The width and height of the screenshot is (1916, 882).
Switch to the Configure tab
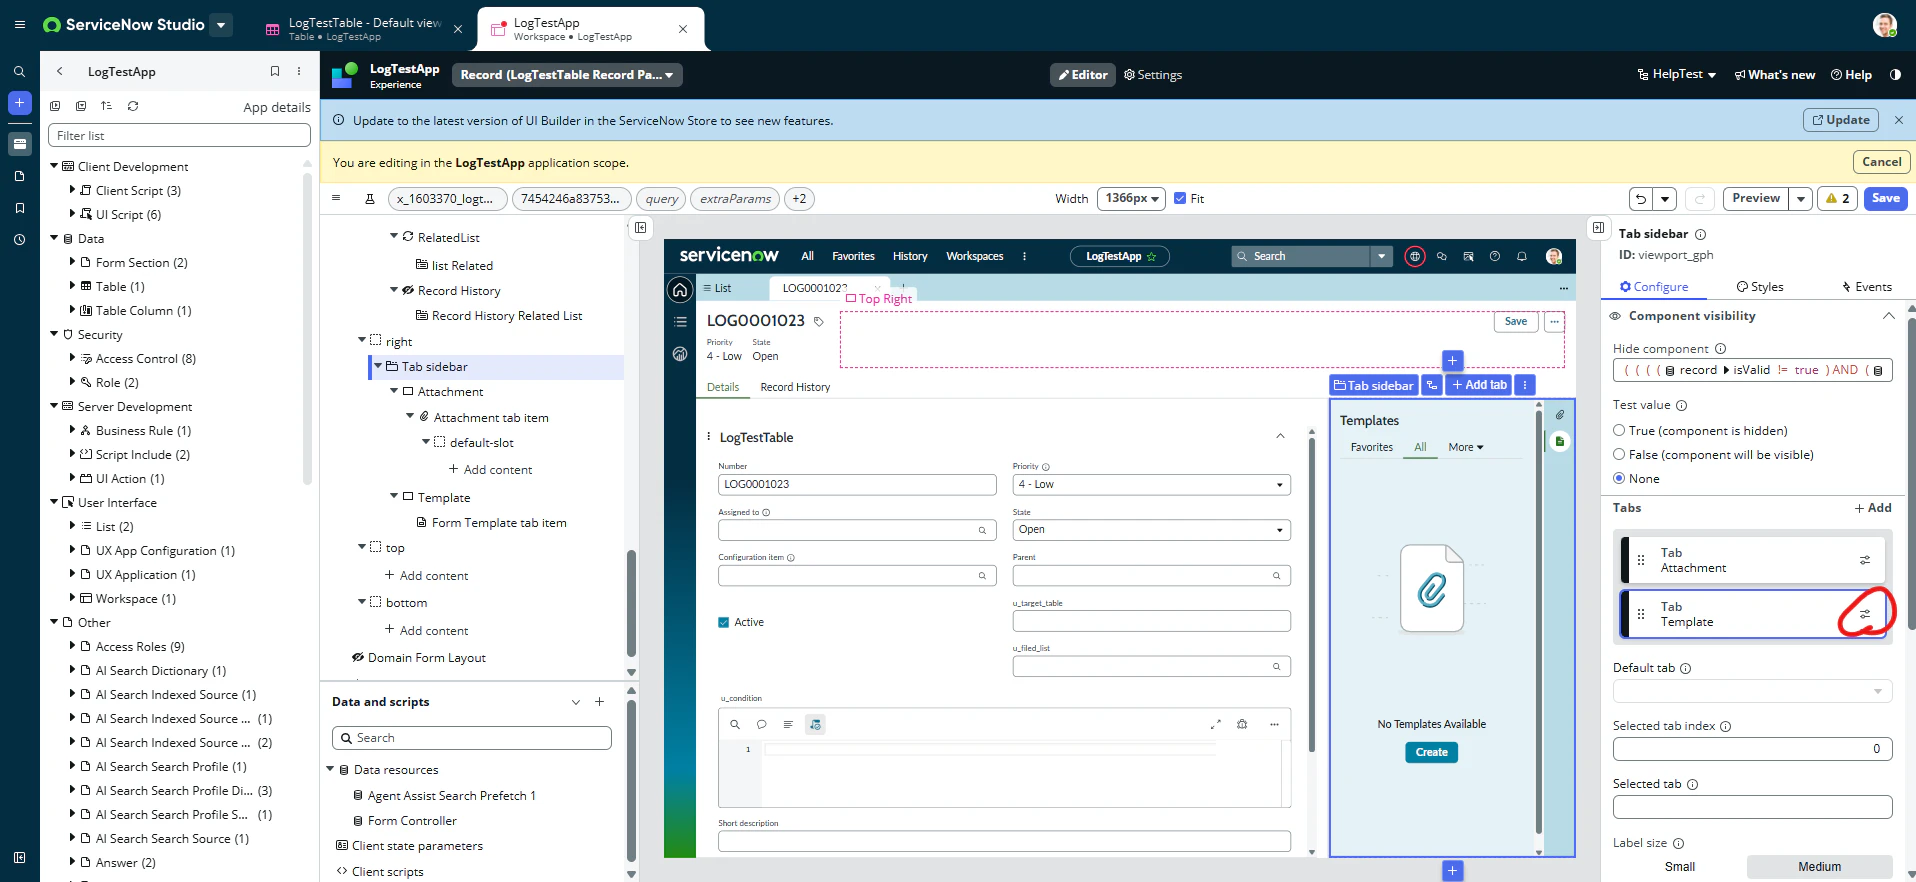(x=1654, y=287)
